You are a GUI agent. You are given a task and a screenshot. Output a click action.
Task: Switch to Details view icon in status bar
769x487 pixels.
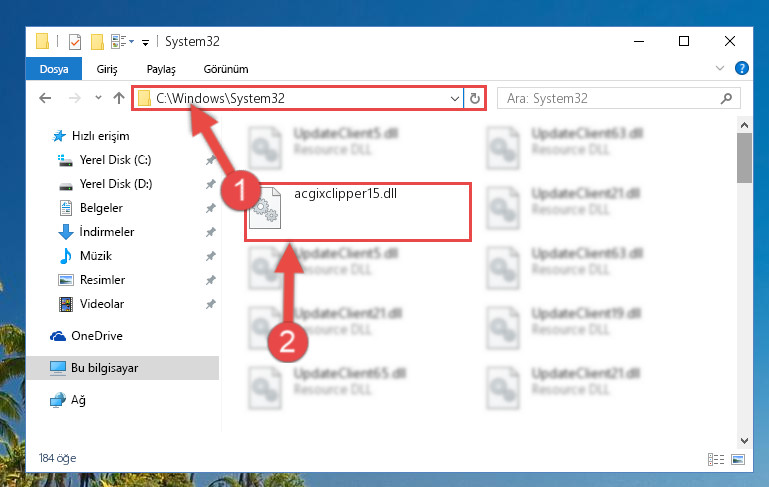(716, 459)
